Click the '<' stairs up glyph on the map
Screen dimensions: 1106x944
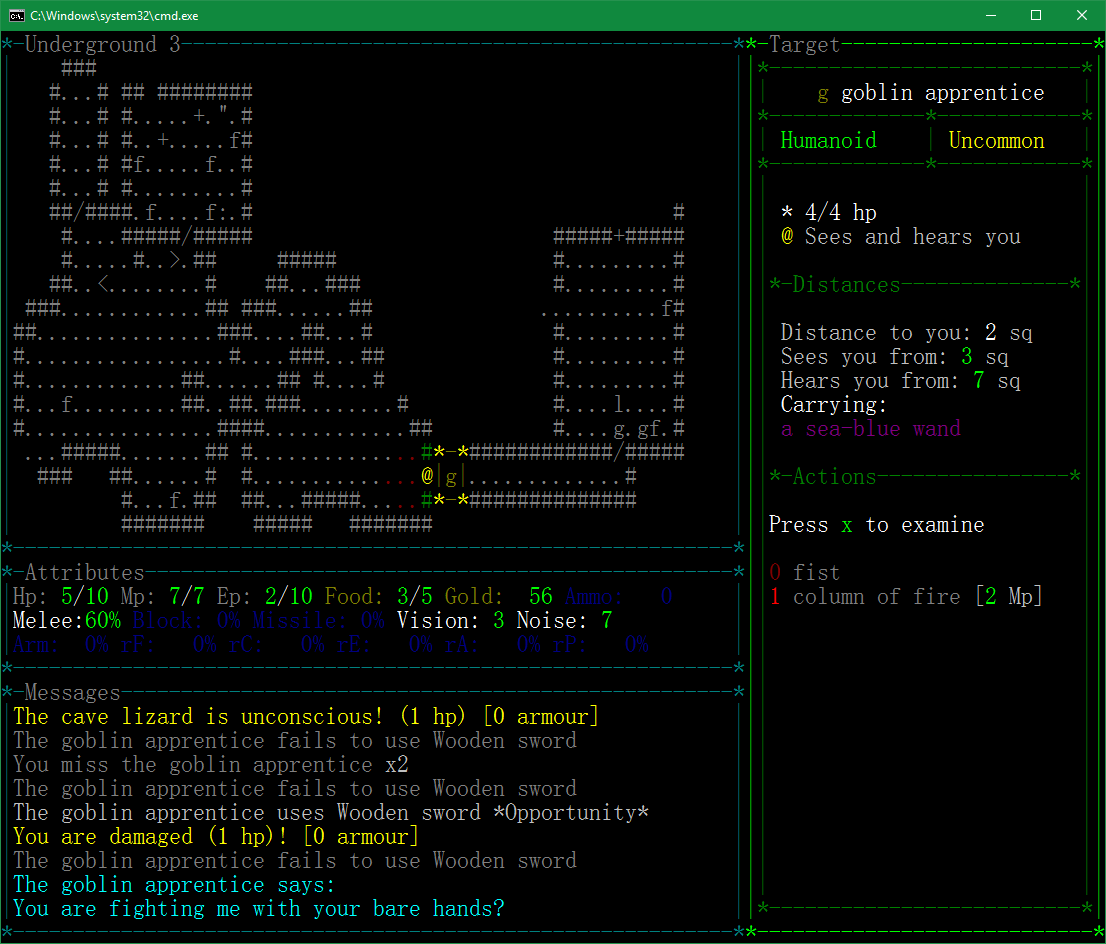[104, 284]
